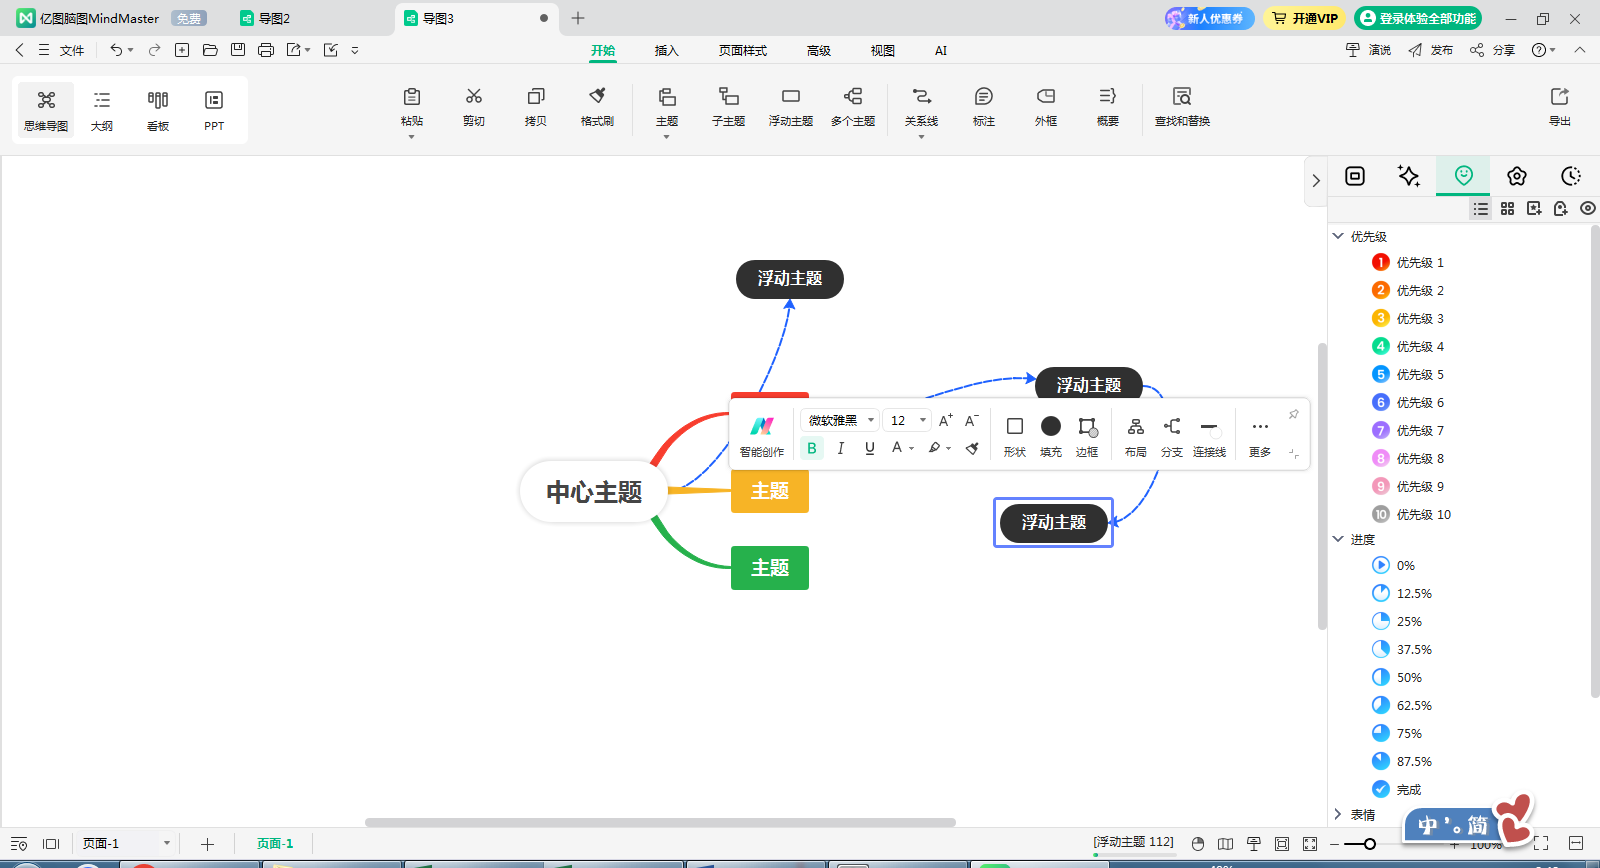Open the 开始 ribbon tab
This screenshot has width=1600, height=868.
tap(603, 50)
